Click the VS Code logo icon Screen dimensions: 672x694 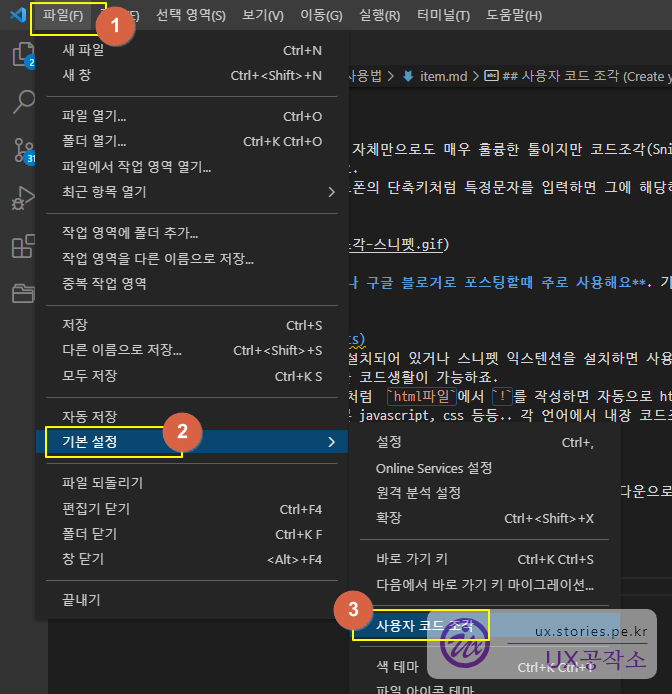pyautogui.click(x=18, y=15)
